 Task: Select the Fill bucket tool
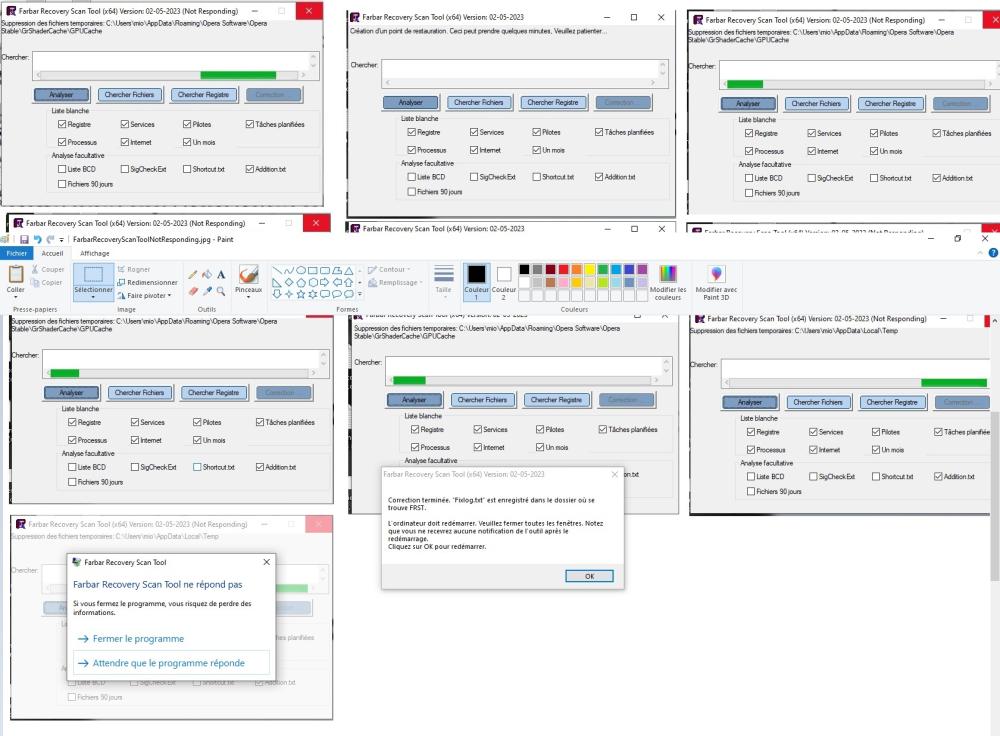207,275
